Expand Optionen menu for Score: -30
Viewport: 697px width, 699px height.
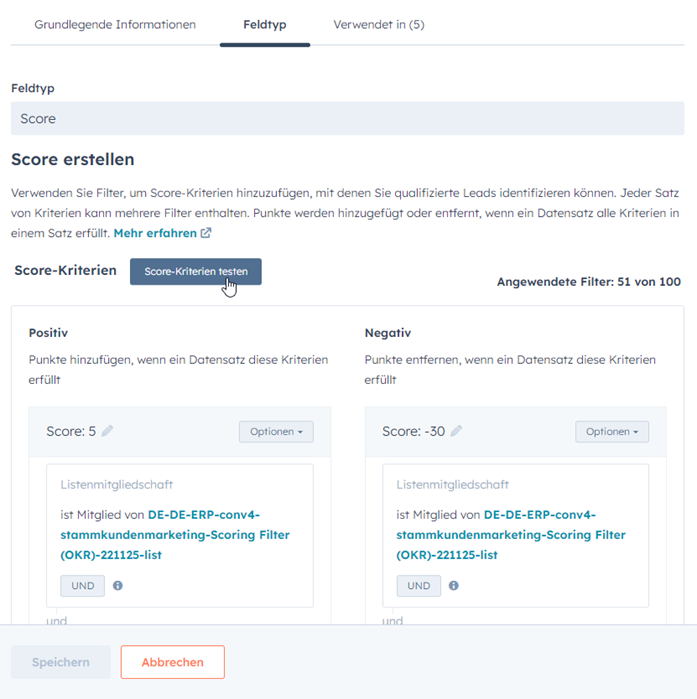point(612,431)
